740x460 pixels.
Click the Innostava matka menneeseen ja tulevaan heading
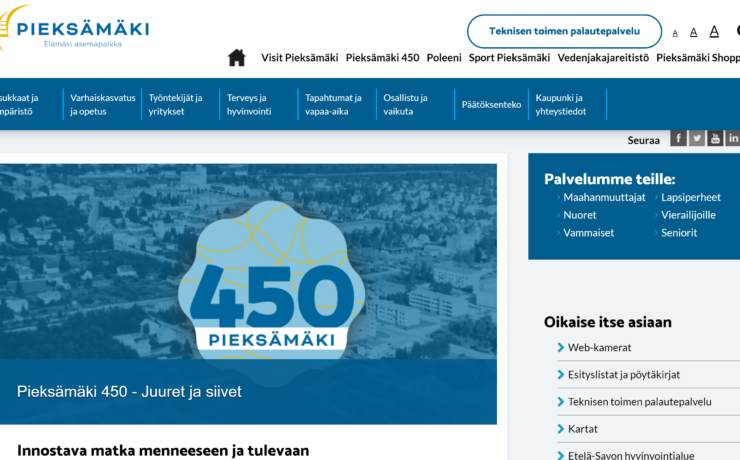point(163,451)
